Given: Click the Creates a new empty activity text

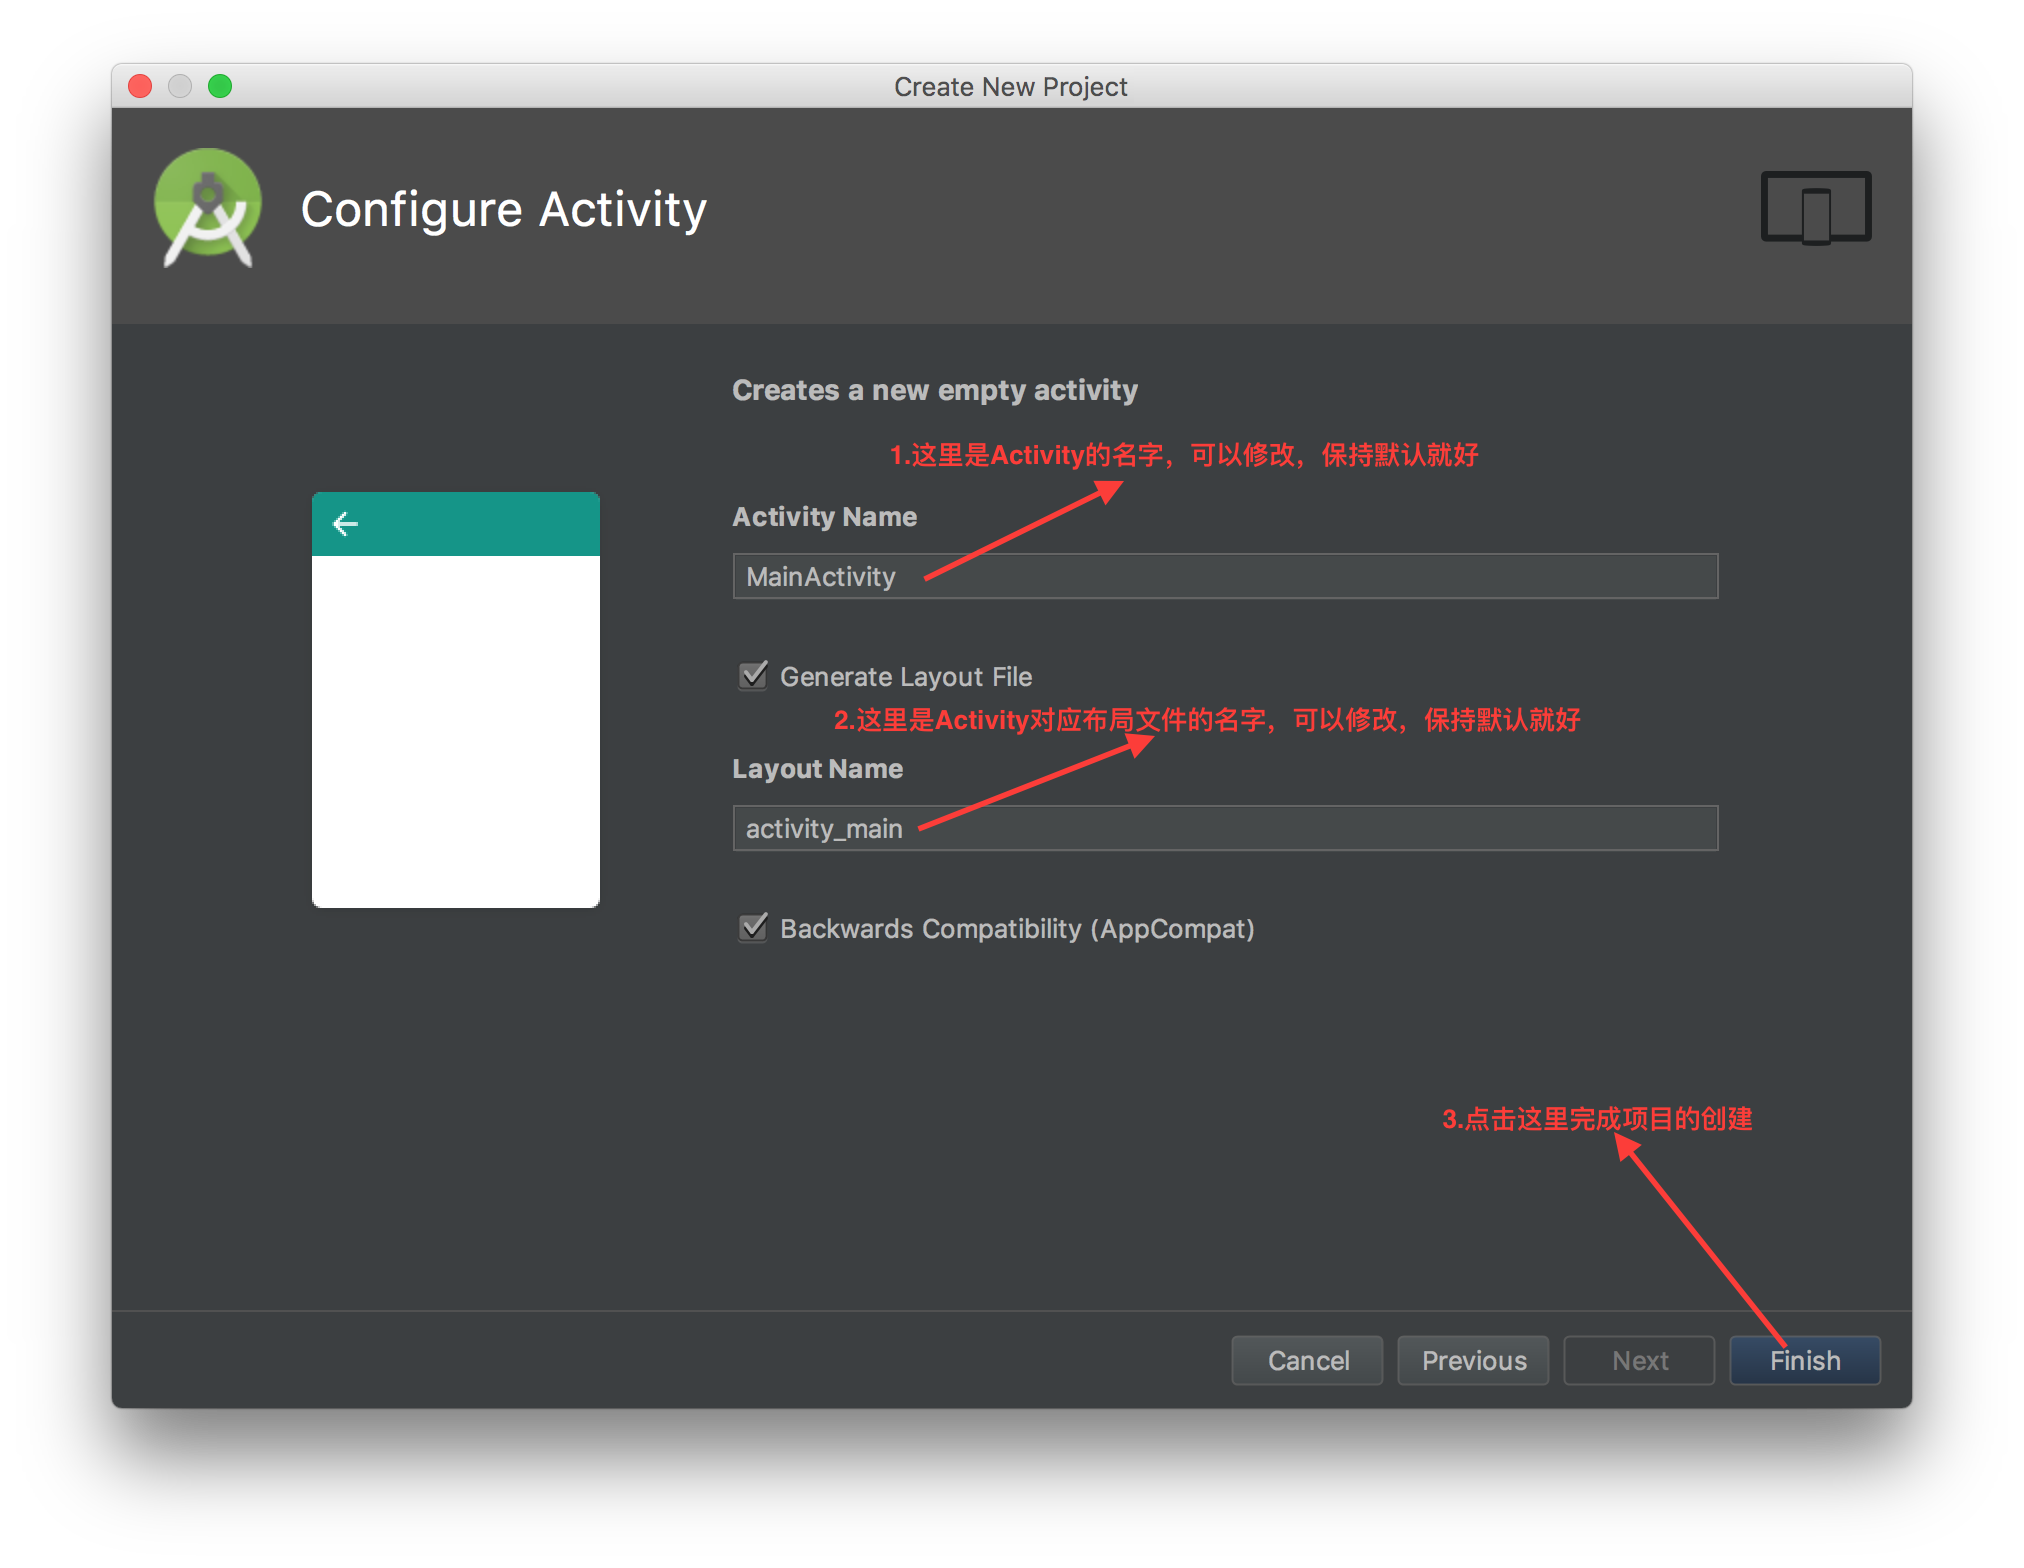Looking at the screenshot, I should pos(934,390).
